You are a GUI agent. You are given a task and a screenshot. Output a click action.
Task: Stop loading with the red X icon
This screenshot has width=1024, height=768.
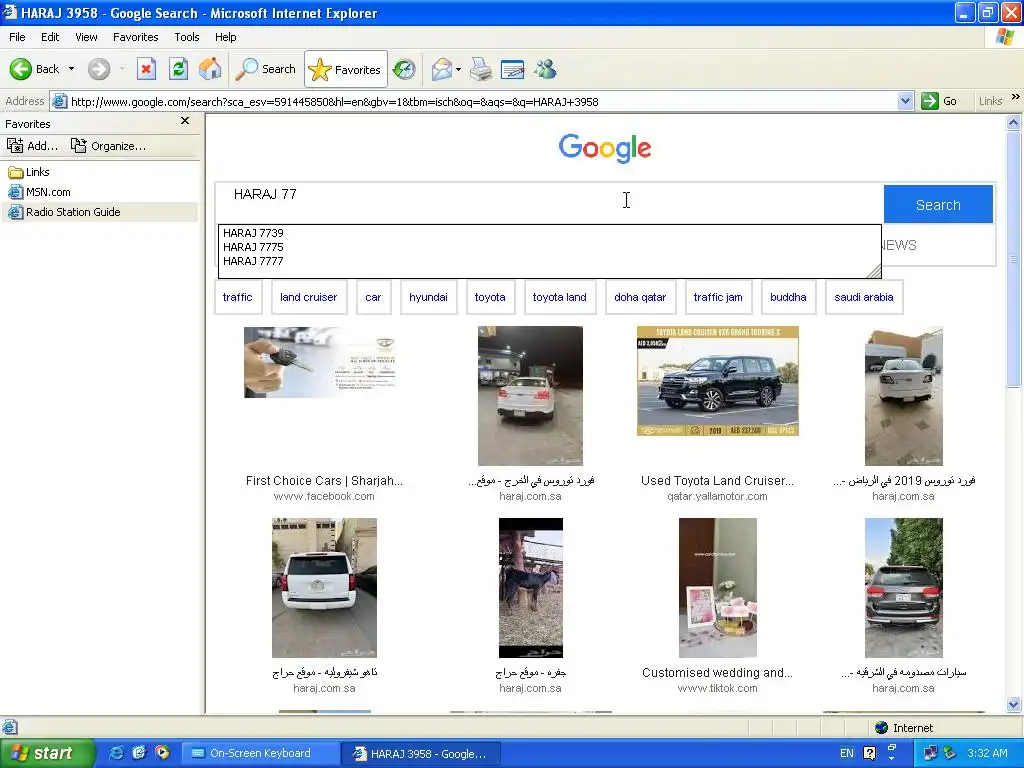146,69
